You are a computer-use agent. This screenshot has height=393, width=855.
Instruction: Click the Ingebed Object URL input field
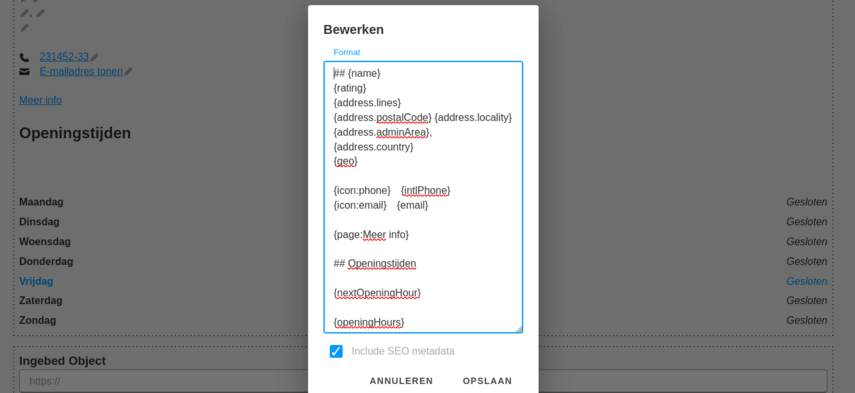point(423,381)
